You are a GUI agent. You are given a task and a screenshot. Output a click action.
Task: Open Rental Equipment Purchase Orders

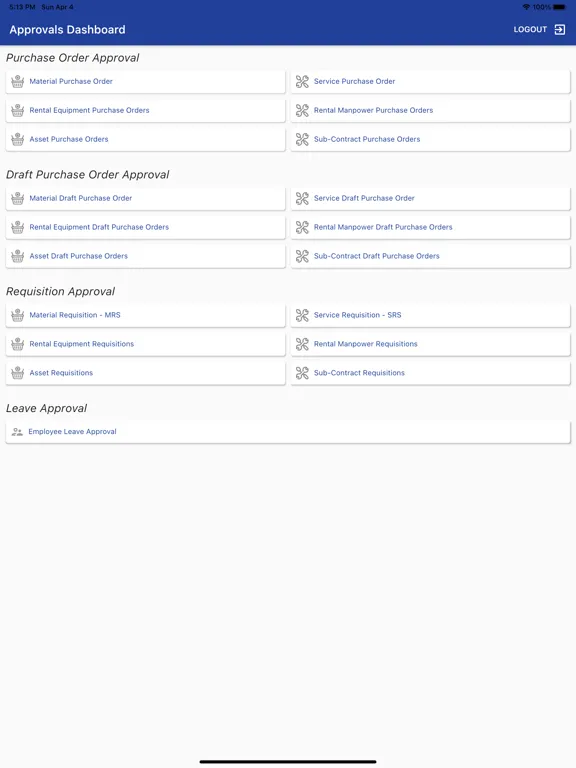(x=145, y=111)
